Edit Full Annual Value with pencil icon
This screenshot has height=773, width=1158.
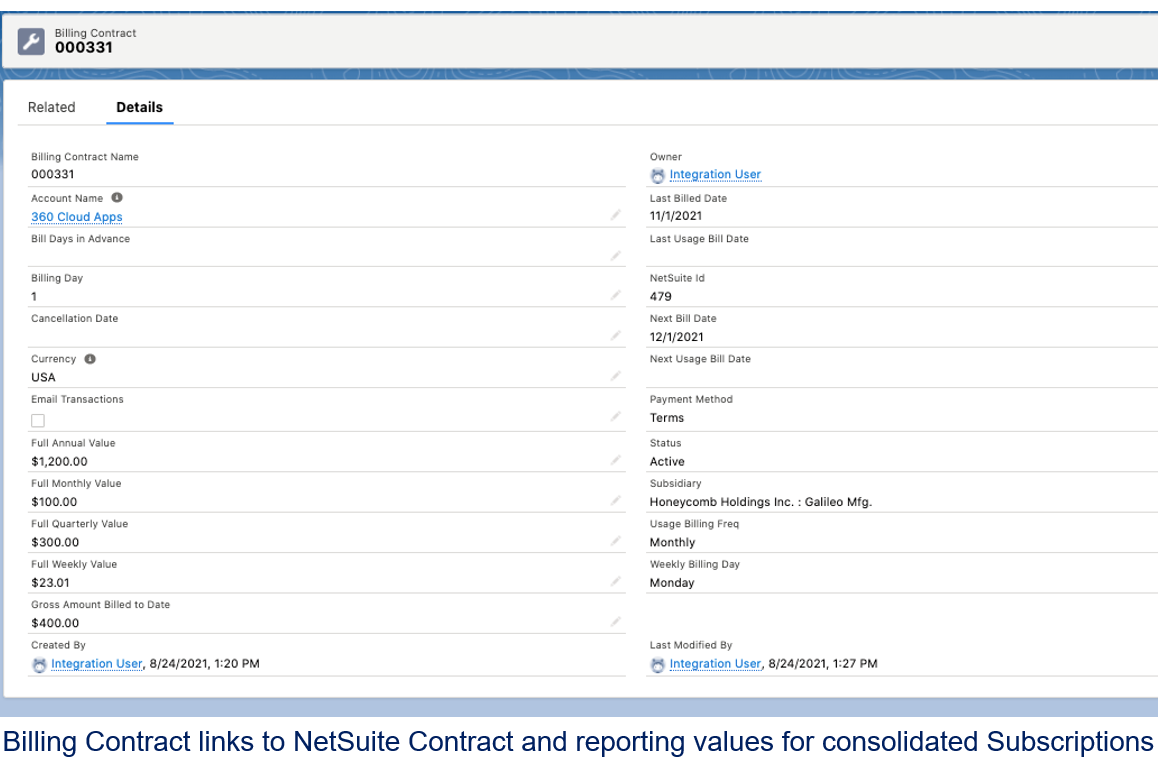tap(616, 461)
